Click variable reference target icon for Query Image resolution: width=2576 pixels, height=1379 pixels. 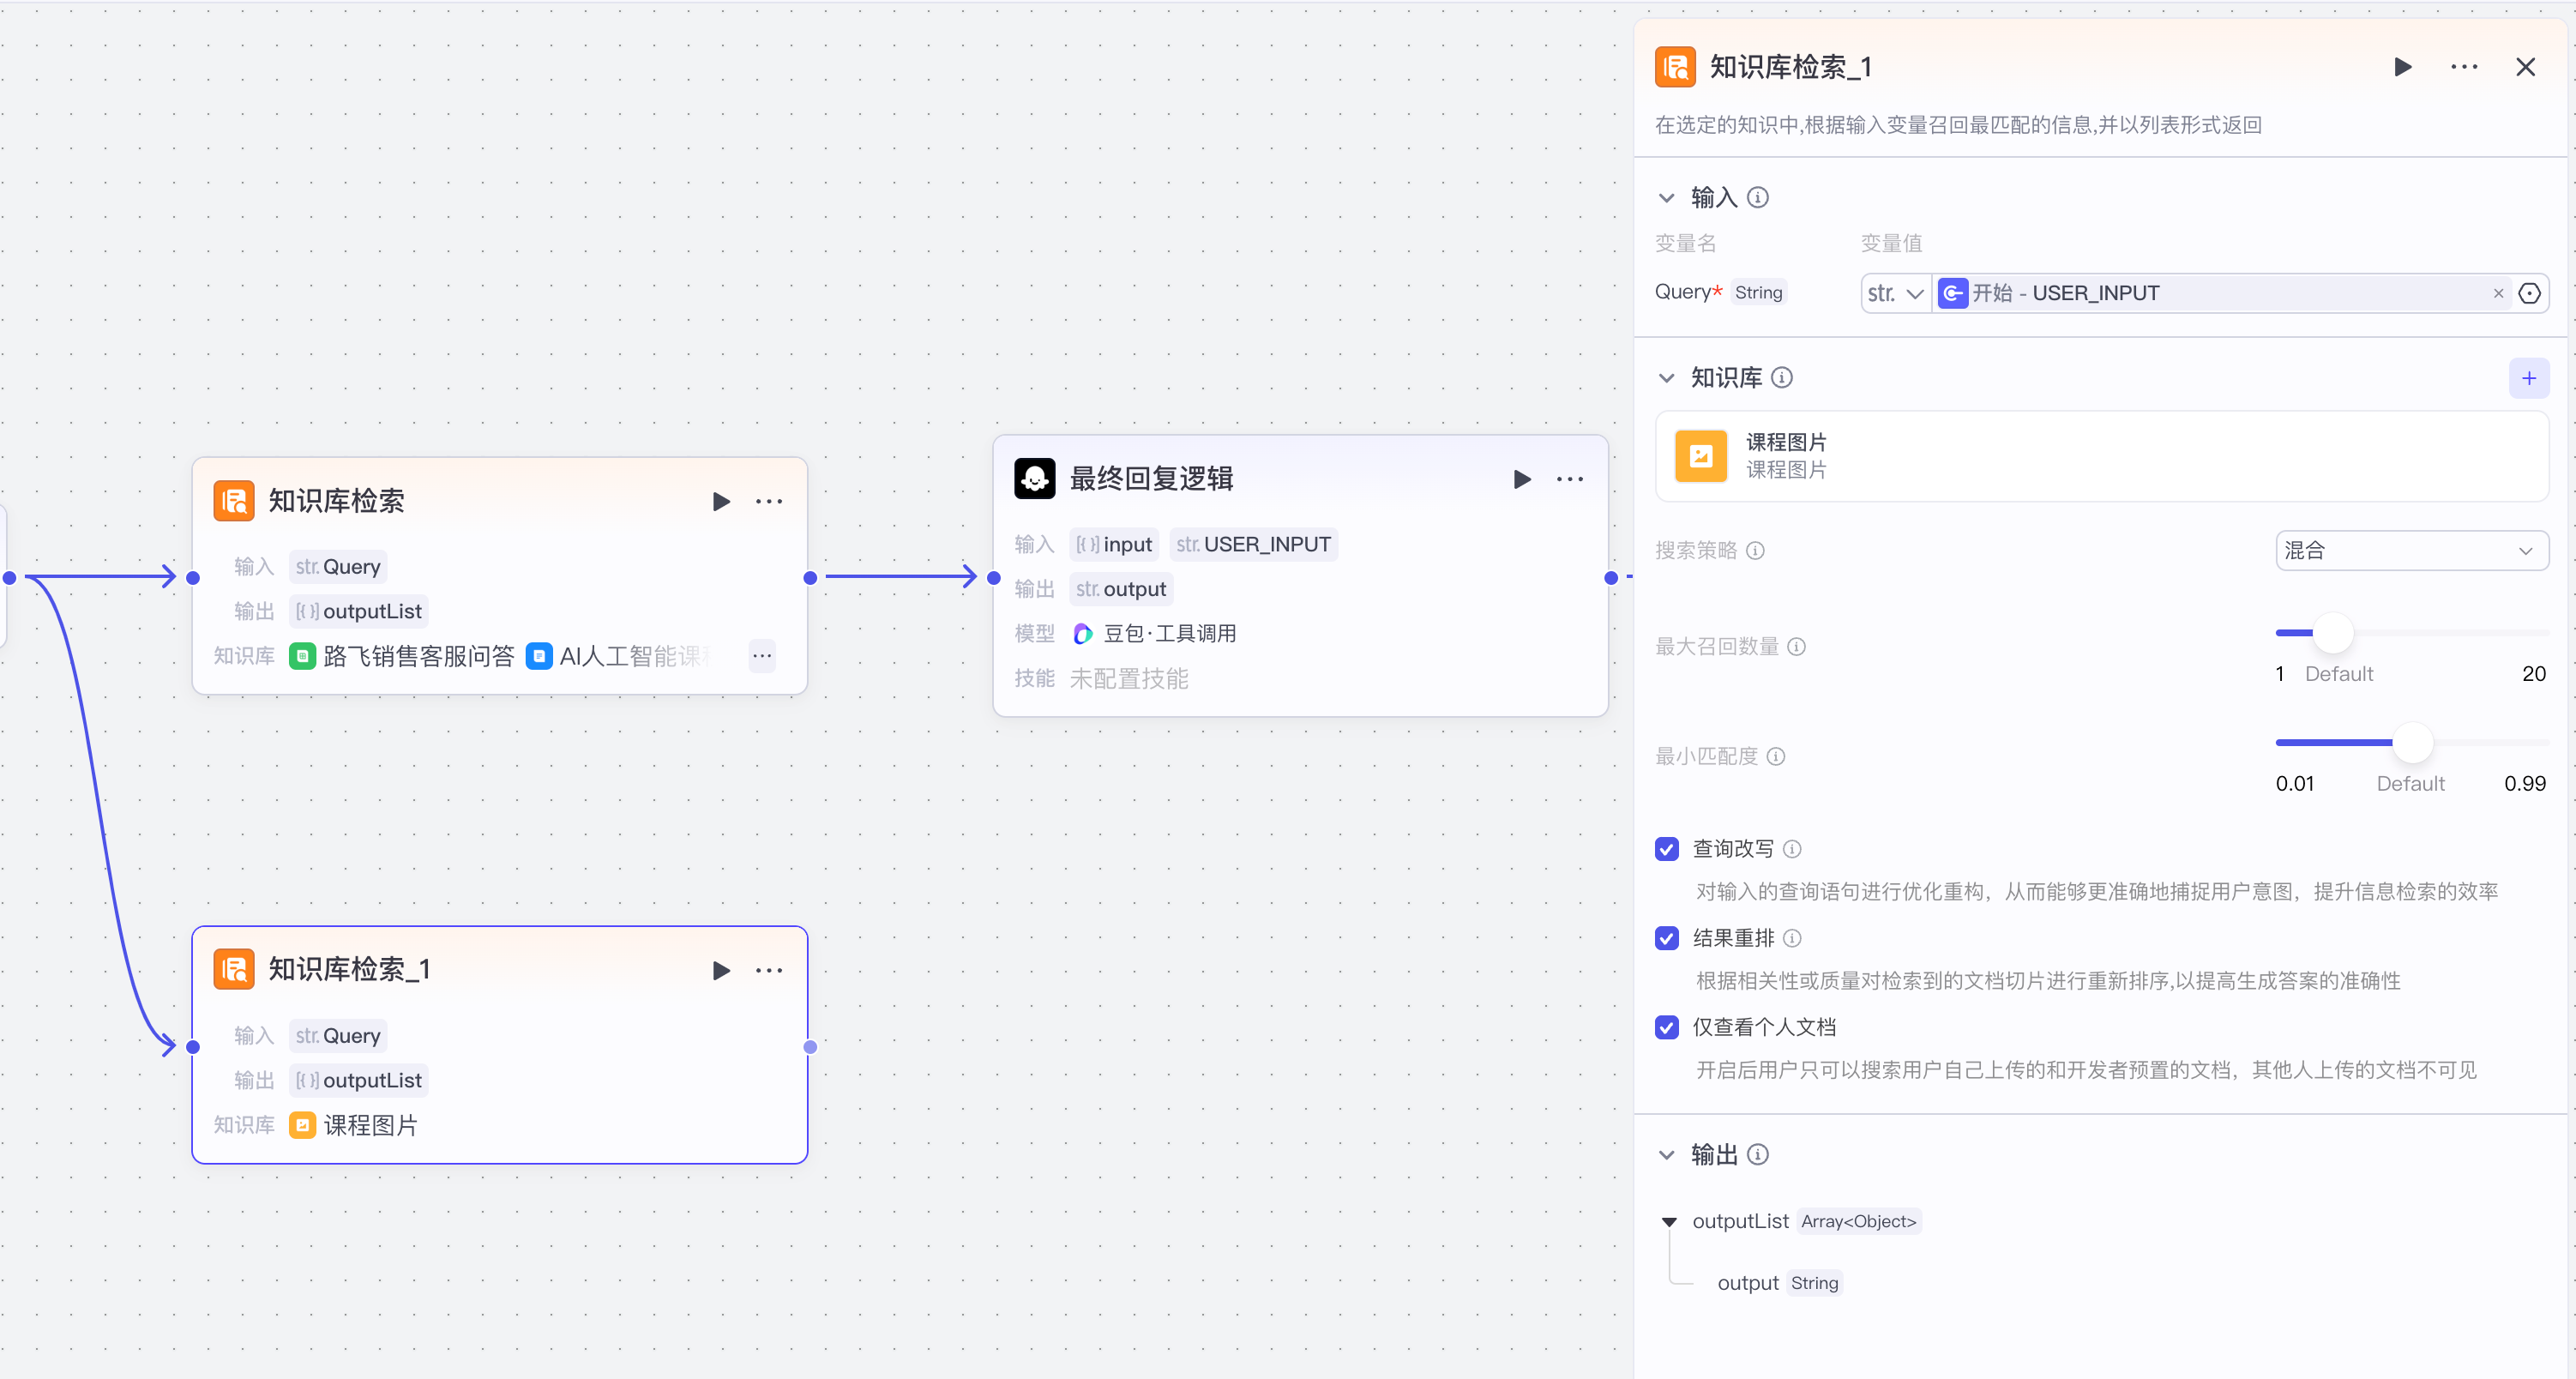coord(2529,293)
